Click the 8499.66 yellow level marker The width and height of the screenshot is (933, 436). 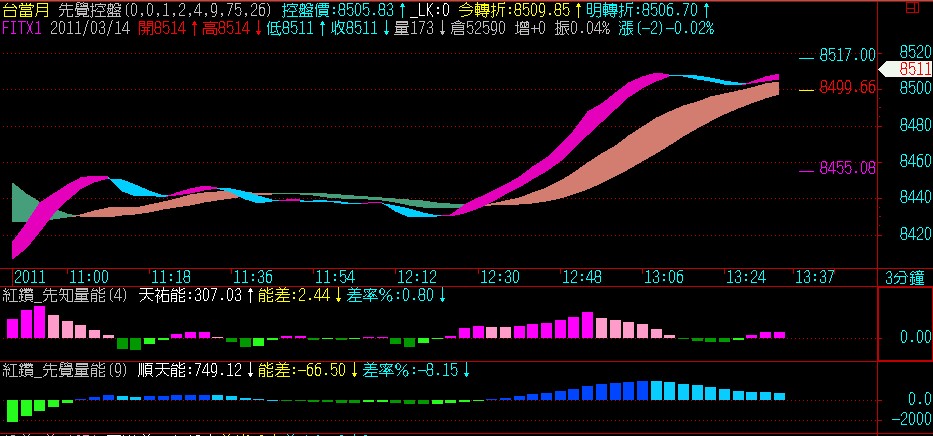[x=846, y=88]
